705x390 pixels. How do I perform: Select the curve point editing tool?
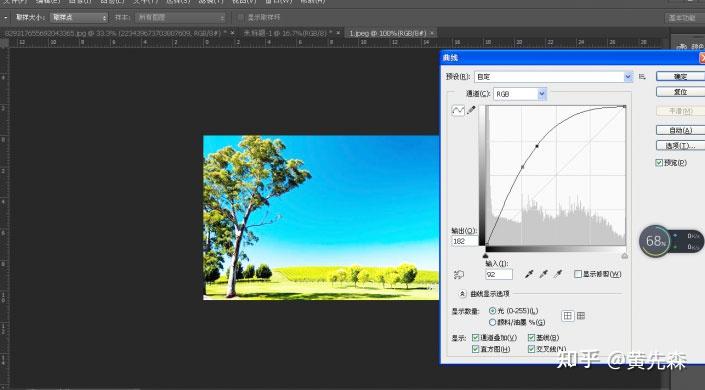coord(458,110)
